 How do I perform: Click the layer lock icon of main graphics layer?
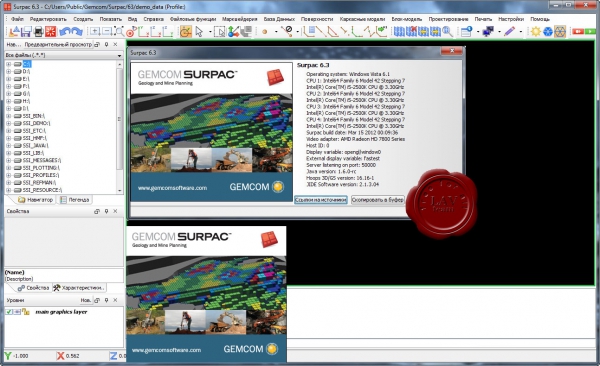[26, 312]
